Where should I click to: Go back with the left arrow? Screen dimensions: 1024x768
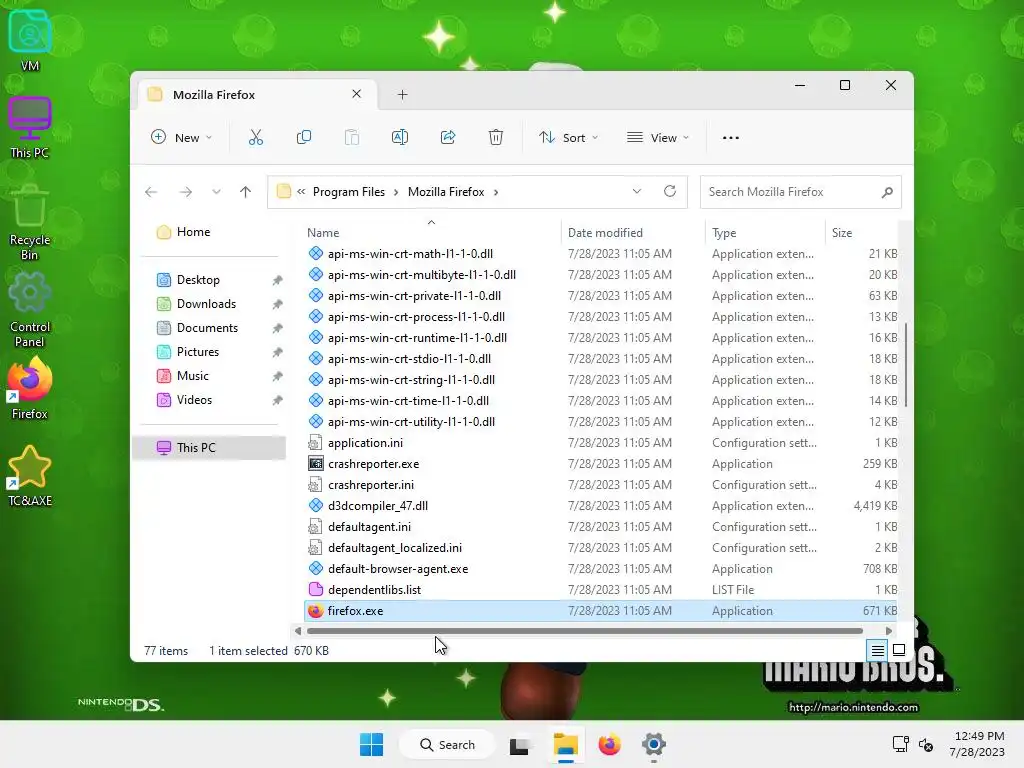pyautogui.click(x=151, y=192)
